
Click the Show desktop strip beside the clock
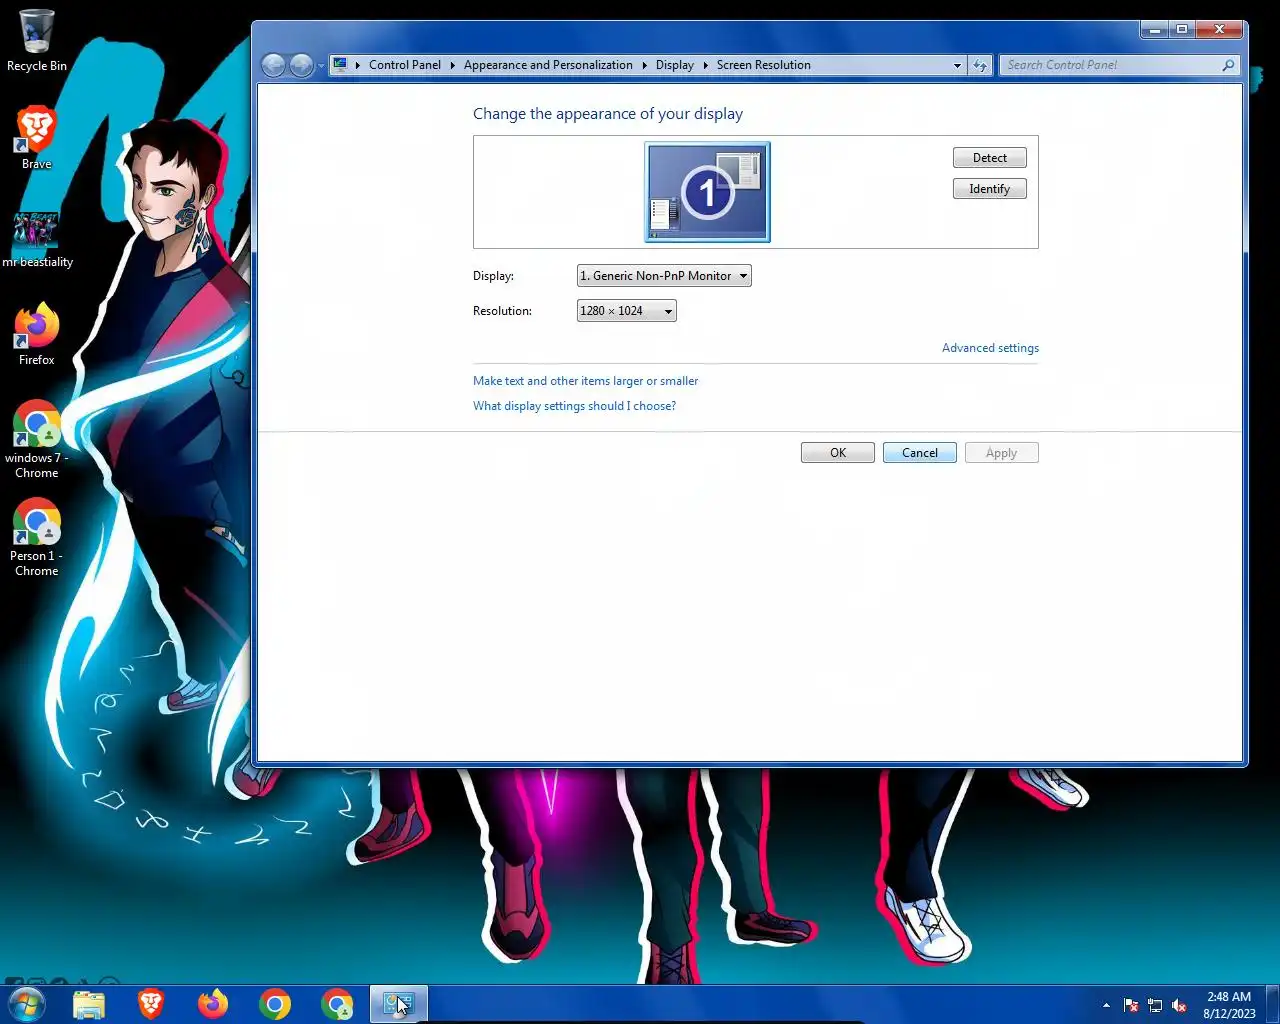pos(1273,1005)
